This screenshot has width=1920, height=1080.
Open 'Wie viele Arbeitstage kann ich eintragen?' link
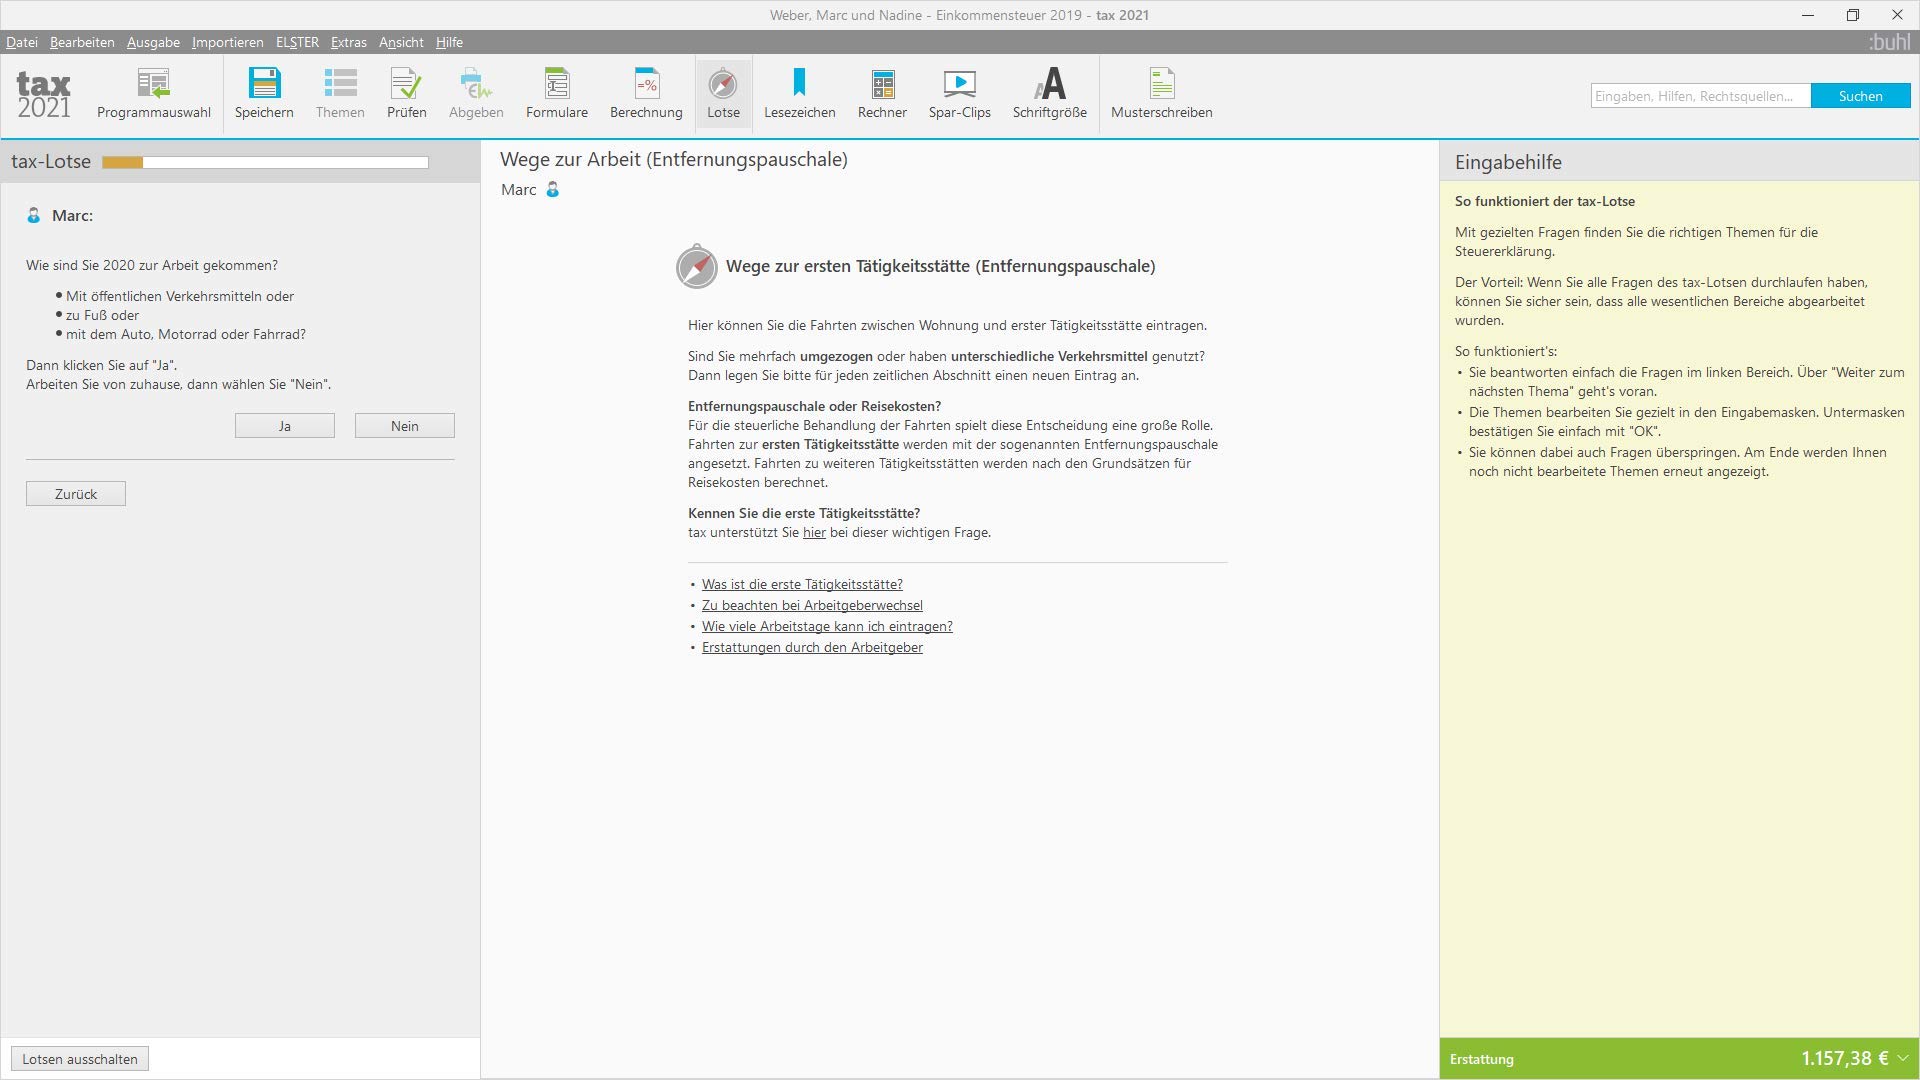click(827, 627)
